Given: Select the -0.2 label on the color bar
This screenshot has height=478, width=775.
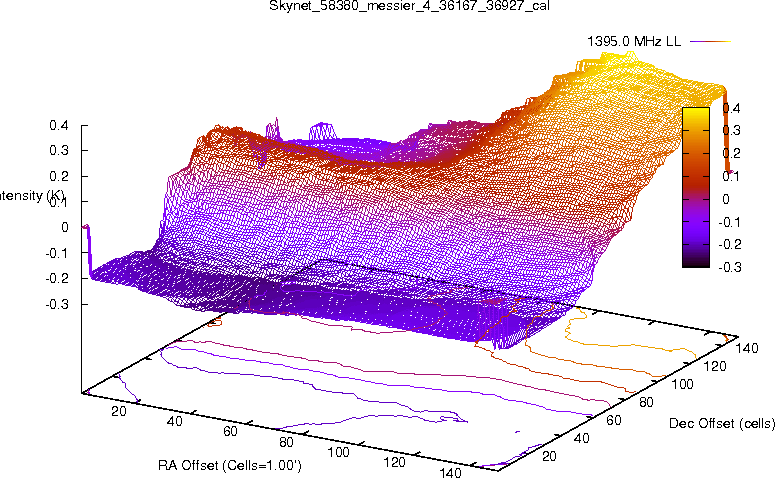Looking at the screenshot, I should tap(729, 245).
